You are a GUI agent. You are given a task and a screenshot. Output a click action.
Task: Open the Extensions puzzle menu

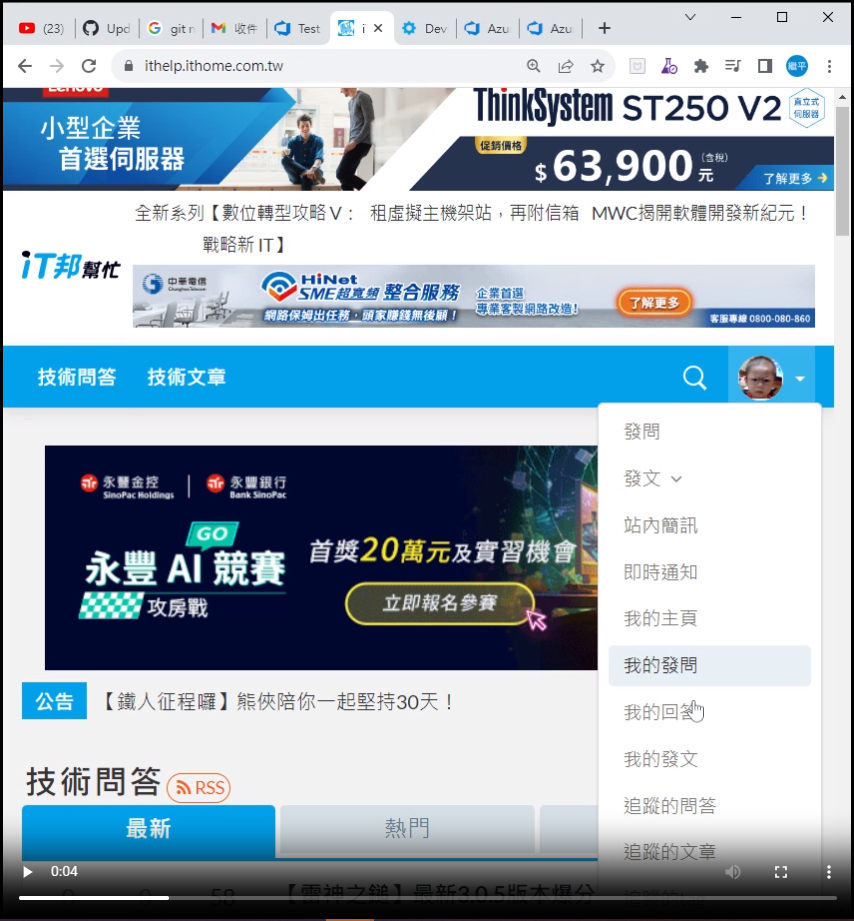[701, 66]
